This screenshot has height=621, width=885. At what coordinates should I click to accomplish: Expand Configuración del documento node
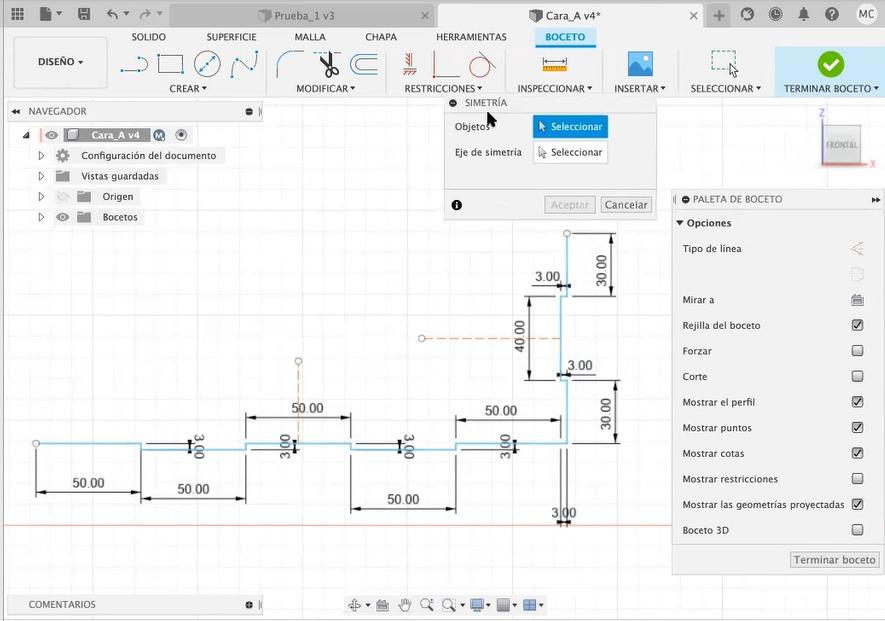[x=41, y=155]
